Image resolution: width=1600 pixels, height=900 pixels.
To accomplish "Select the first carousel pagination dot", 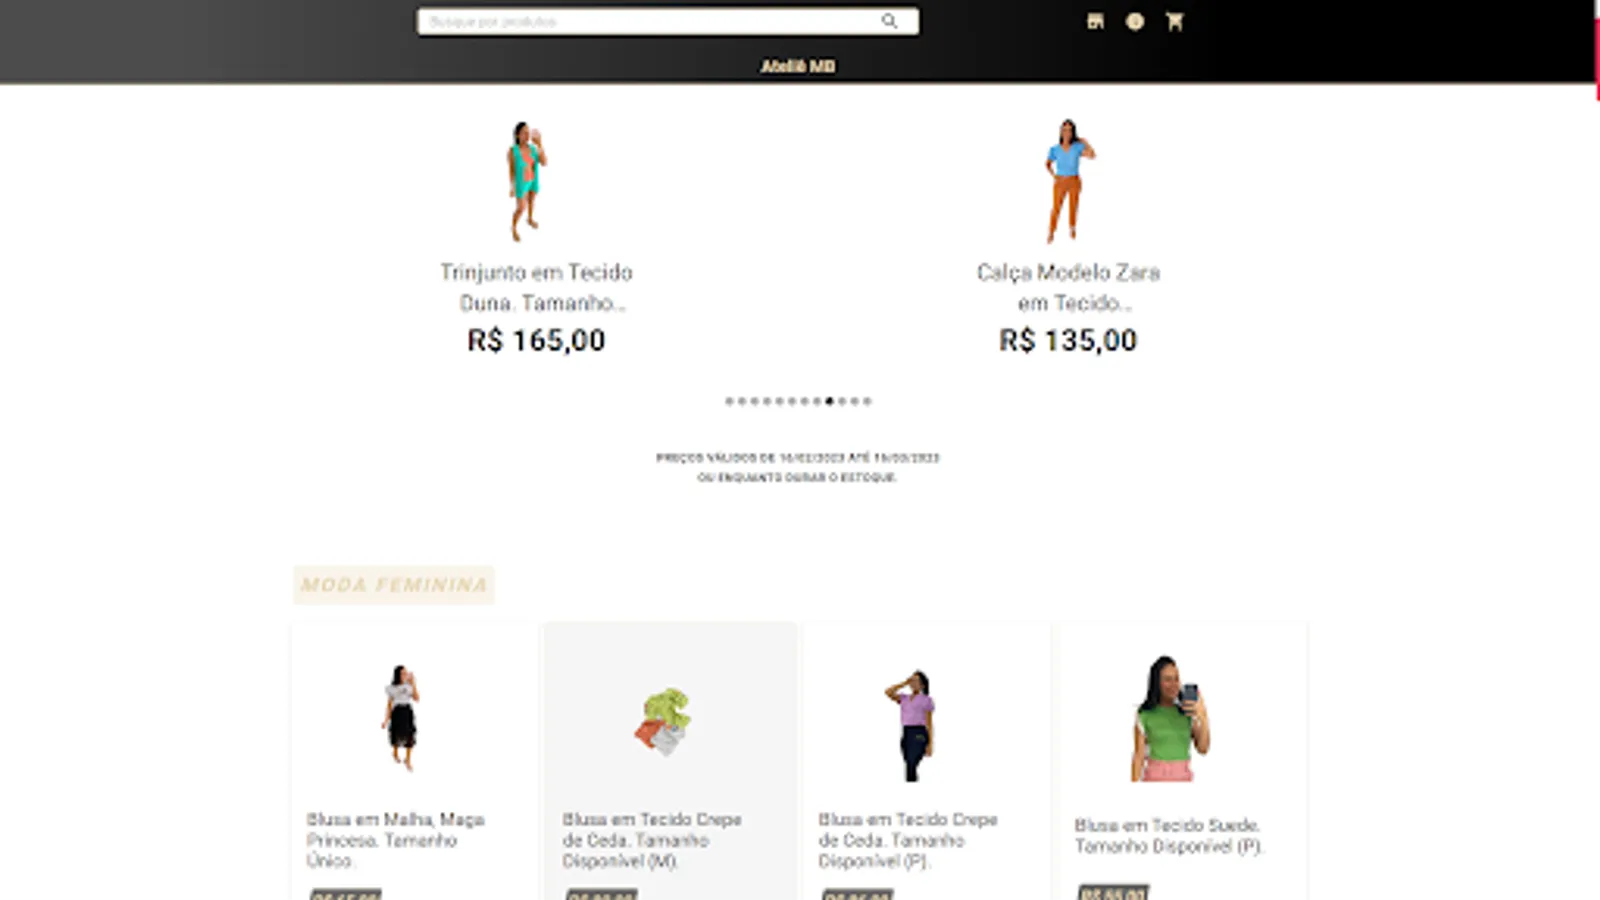I will [729, 401].
